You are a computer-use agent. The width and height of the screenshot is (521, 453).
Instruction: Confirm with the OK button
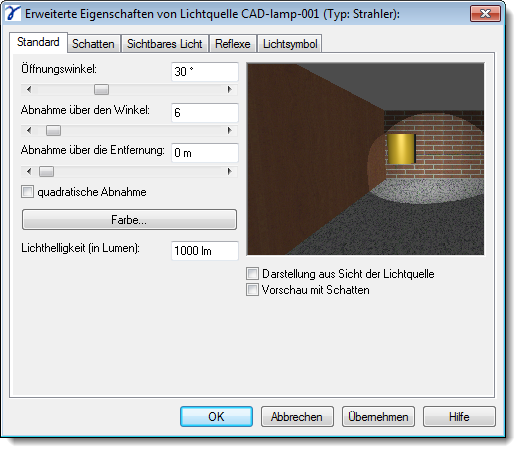click(216, 417)
